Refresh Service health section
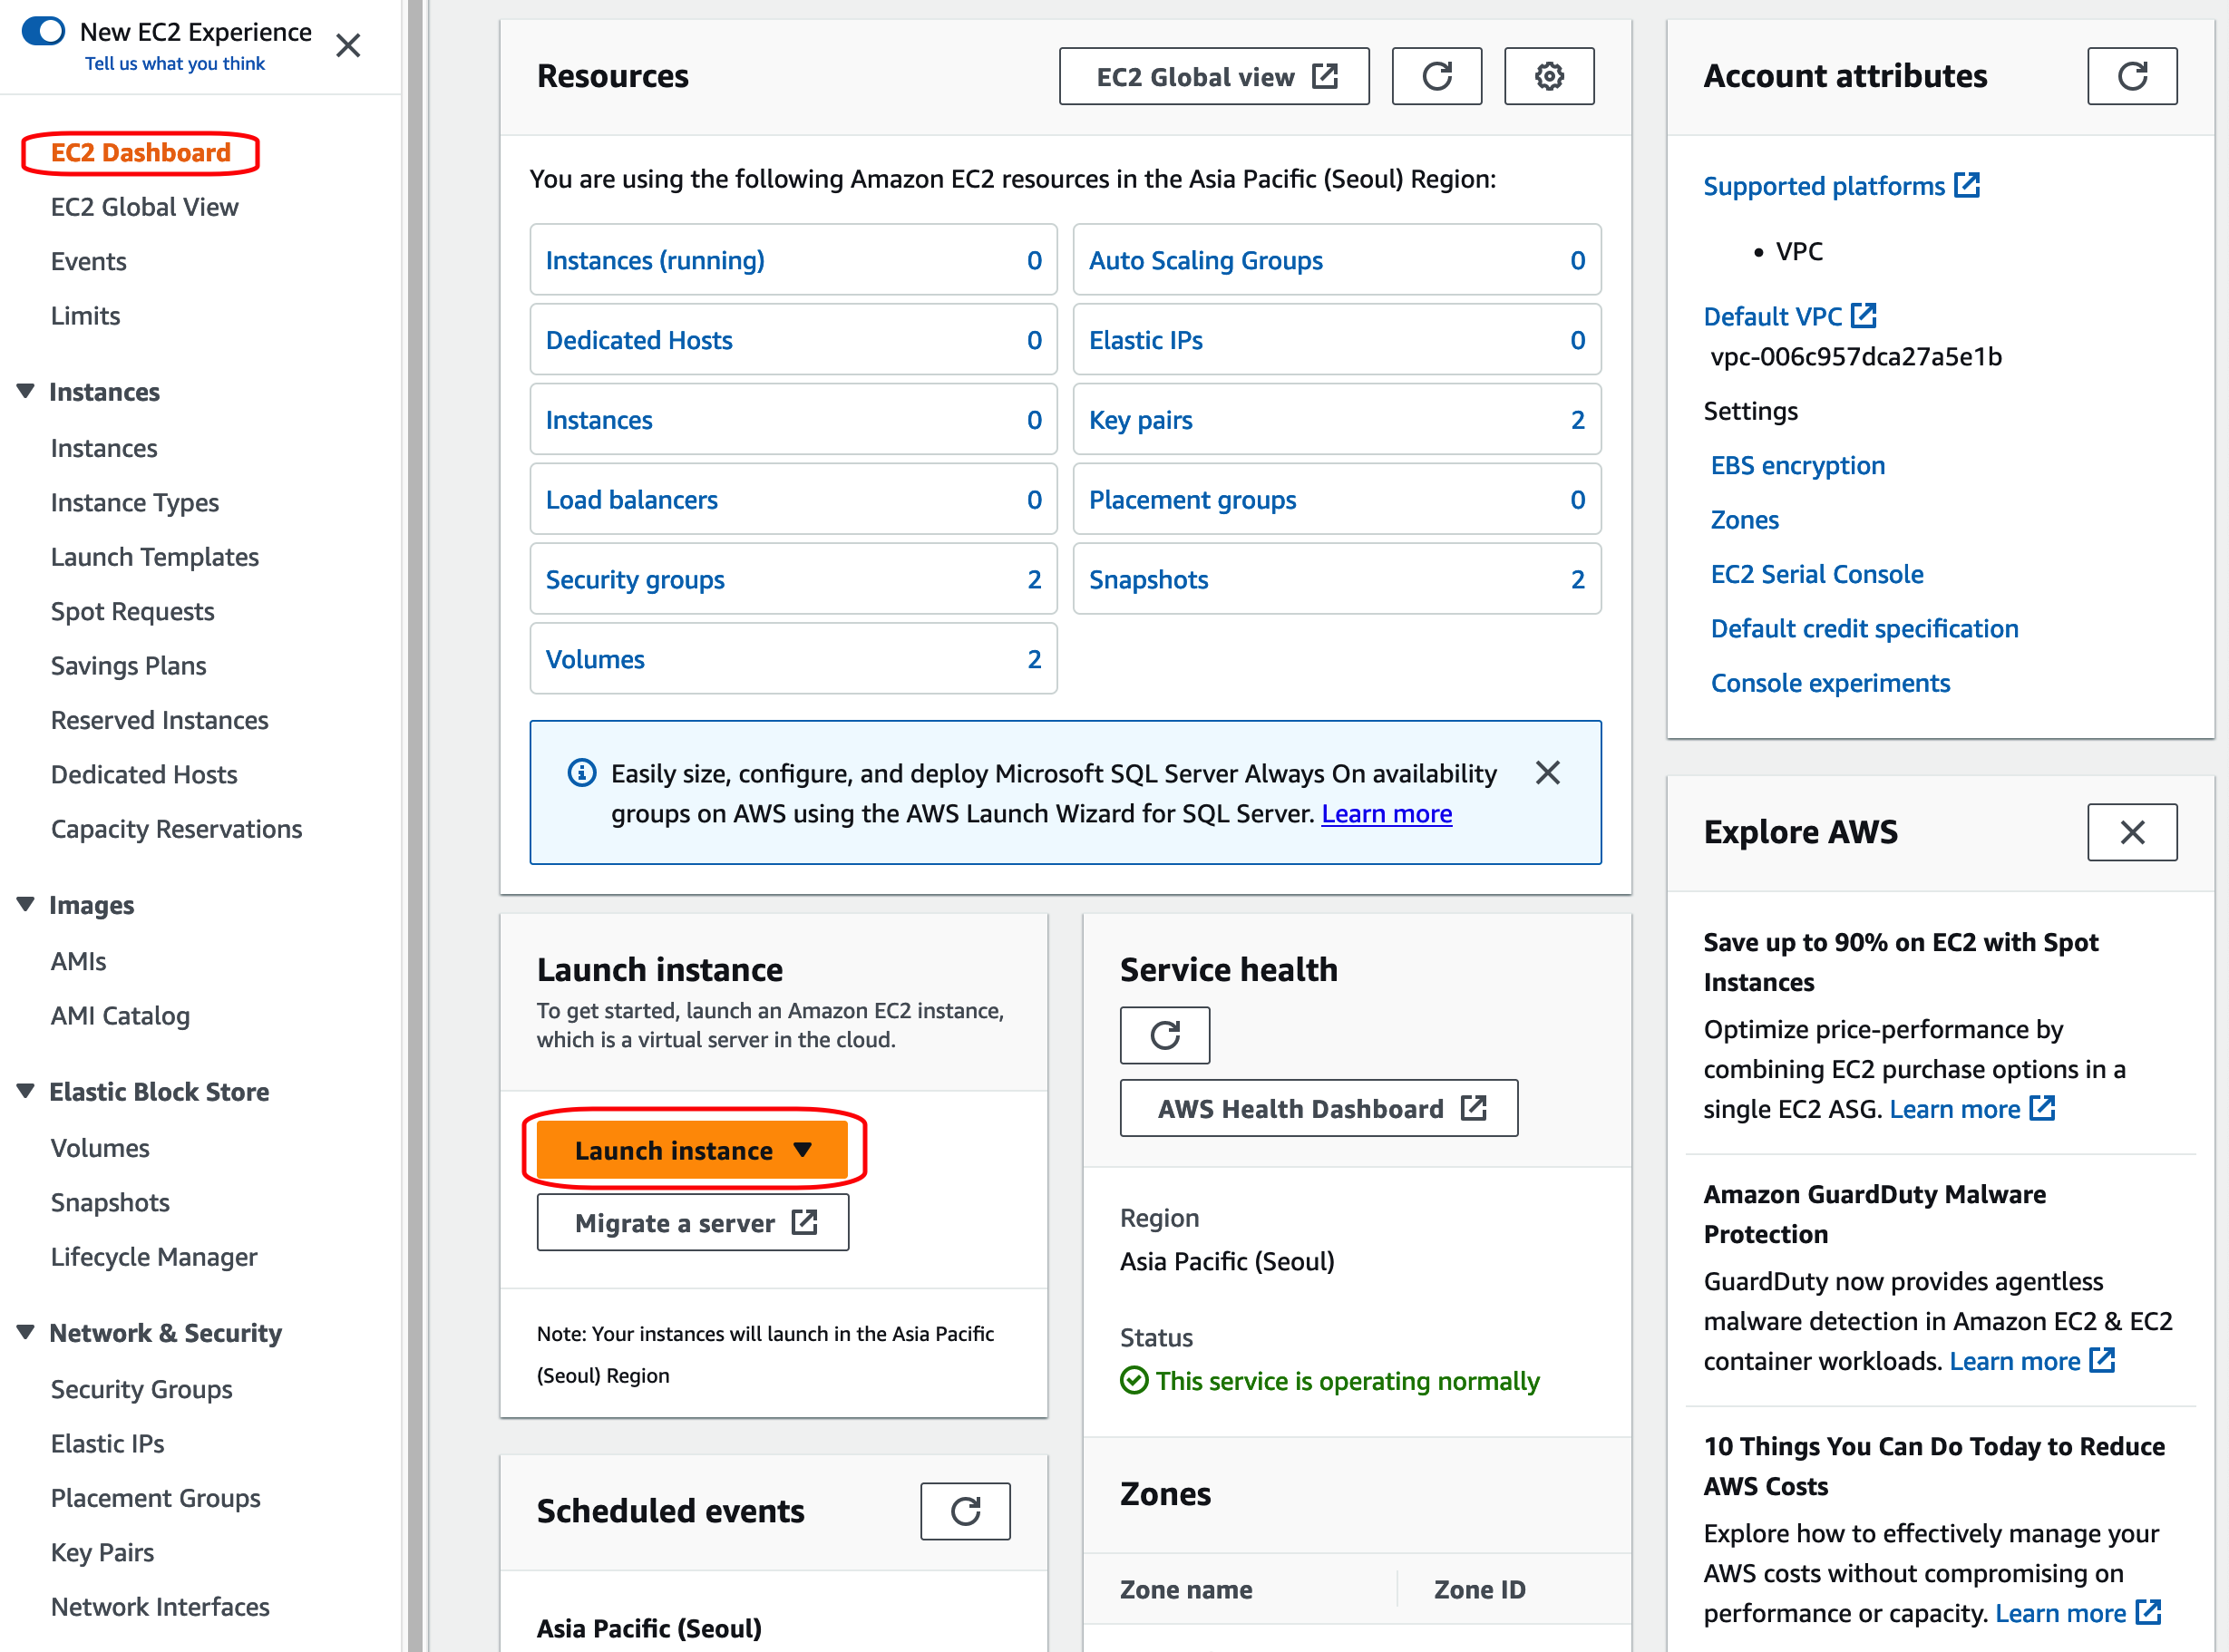 click(1164, 1035)
